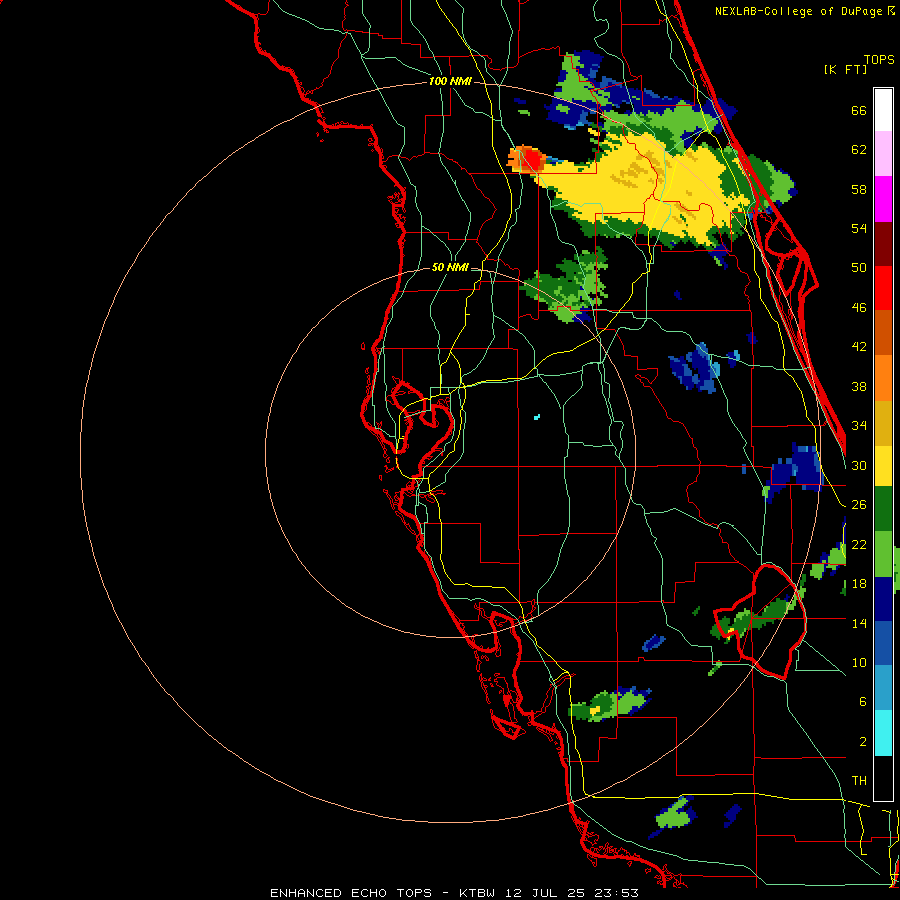900x900 pixels.
Task: Click the legend value 66
Action: click(859, 110)
